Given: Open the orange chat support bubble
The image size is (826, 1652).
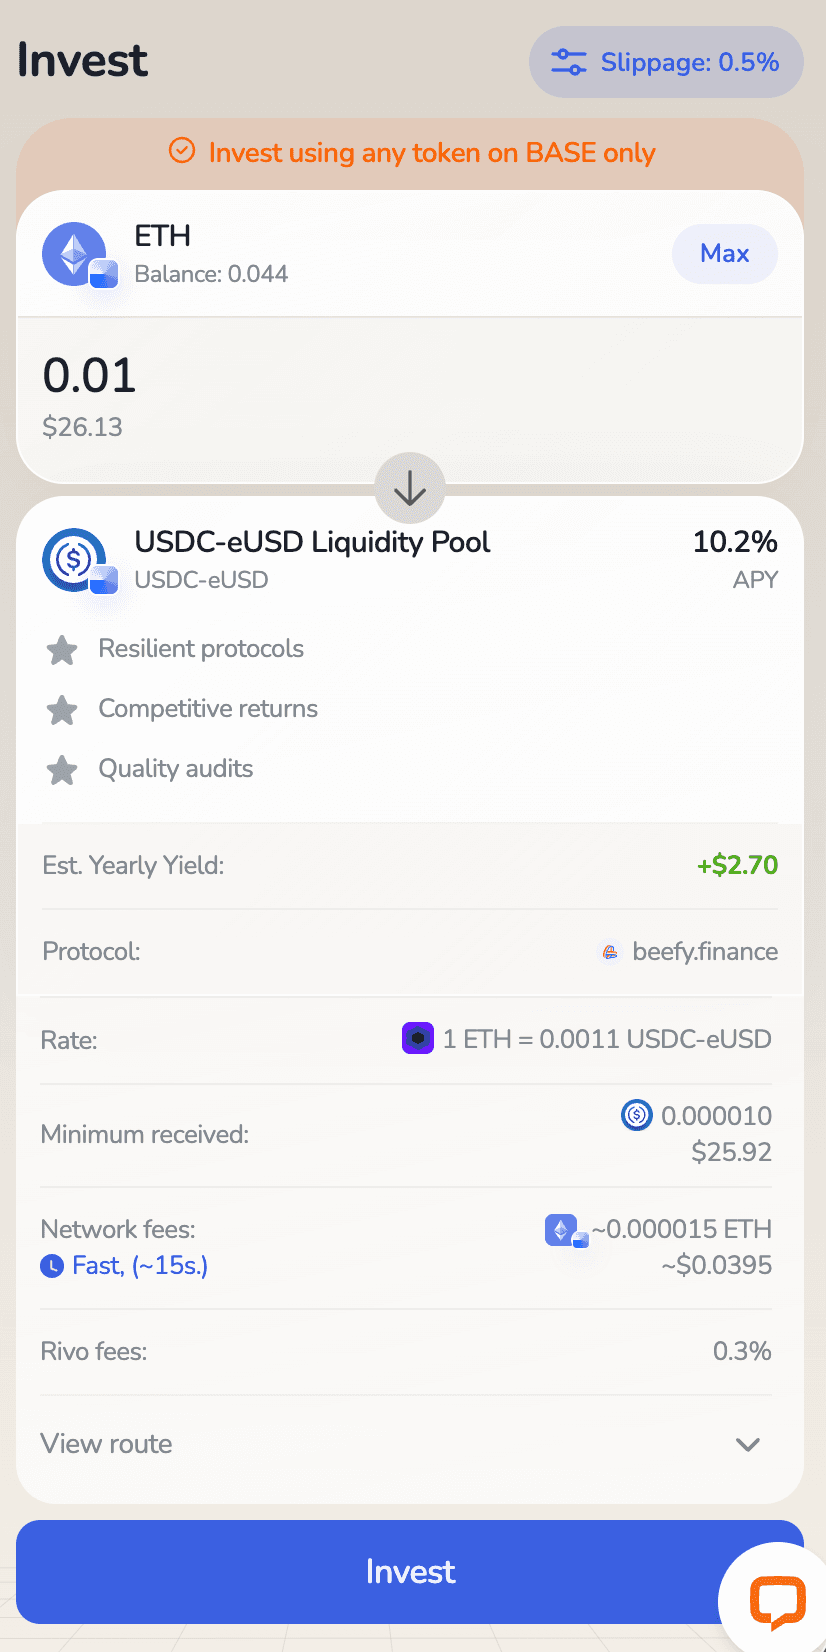Looking at the screenshot, I should [777, 1599].
